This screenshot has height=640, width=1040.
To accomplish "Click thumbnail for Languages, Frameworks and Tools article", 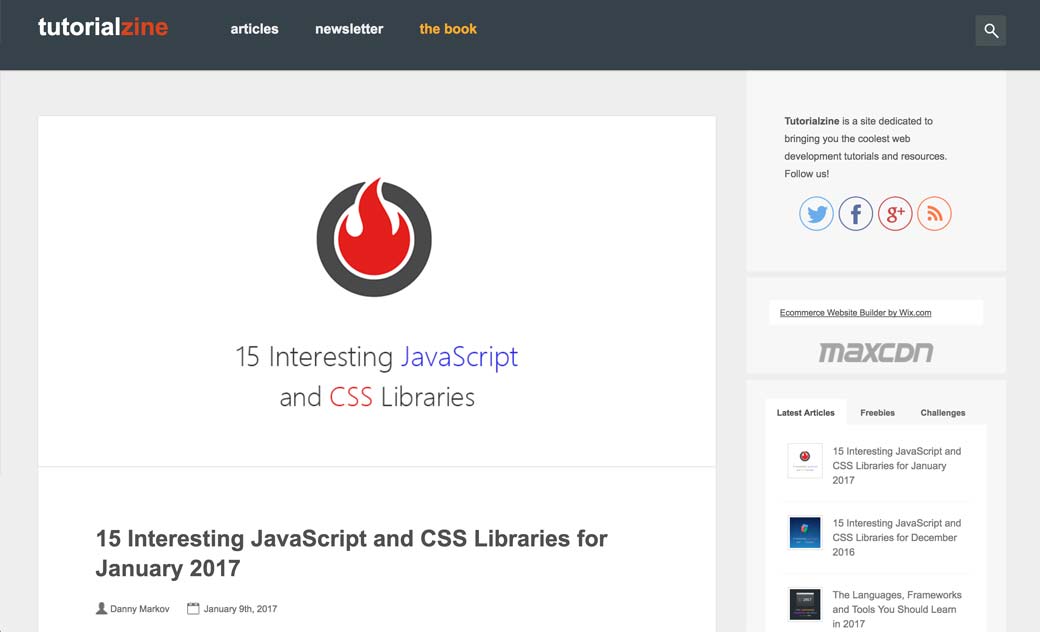I will coord(805,605).
